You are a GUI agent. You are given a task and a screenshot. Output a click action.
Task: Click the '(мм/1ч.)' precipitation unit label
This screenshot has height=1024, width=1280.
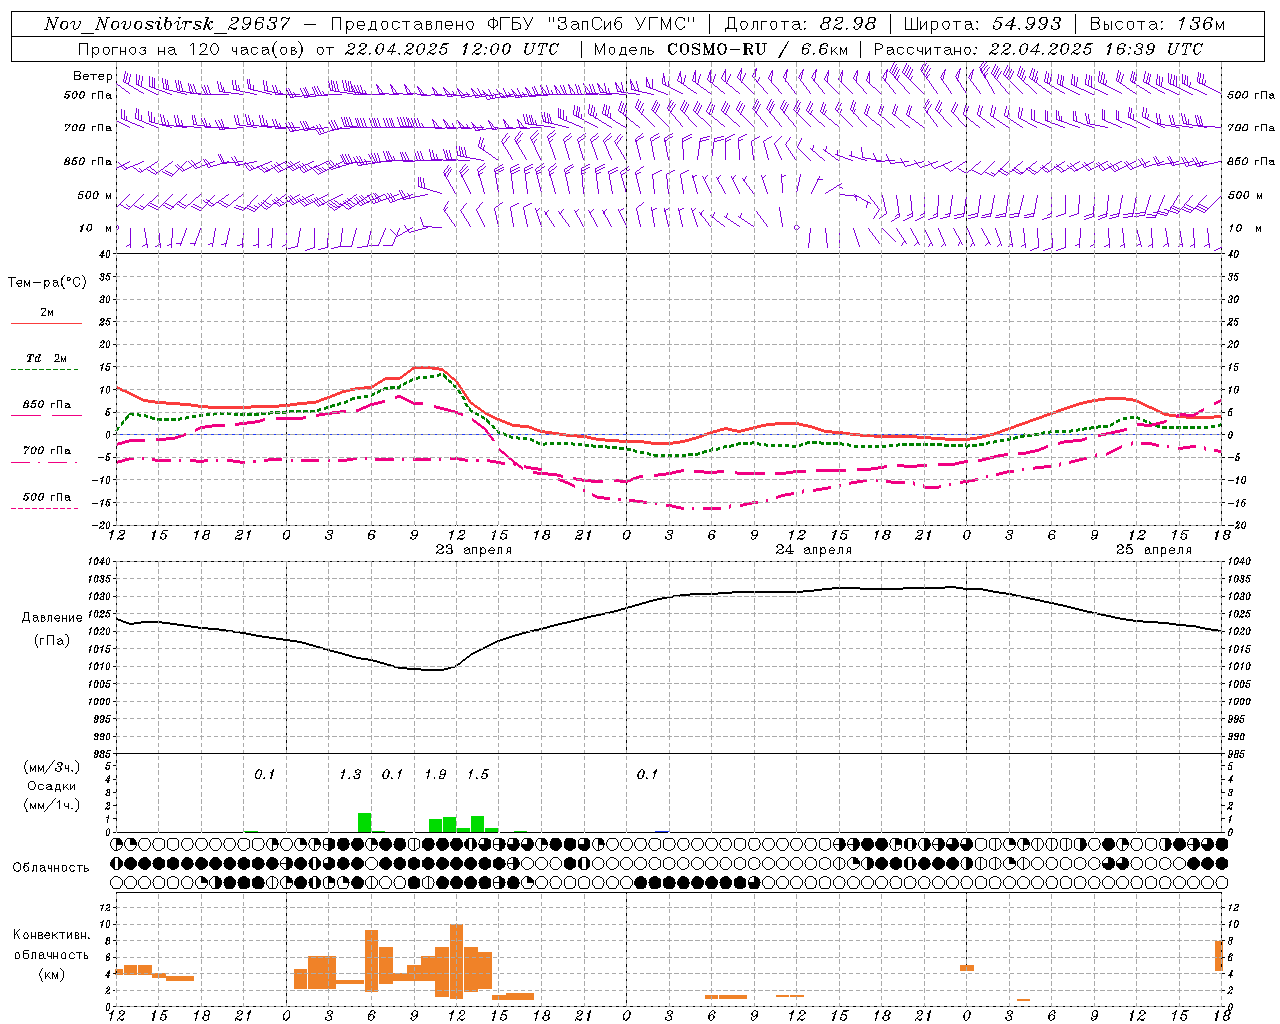coord(51,805)
